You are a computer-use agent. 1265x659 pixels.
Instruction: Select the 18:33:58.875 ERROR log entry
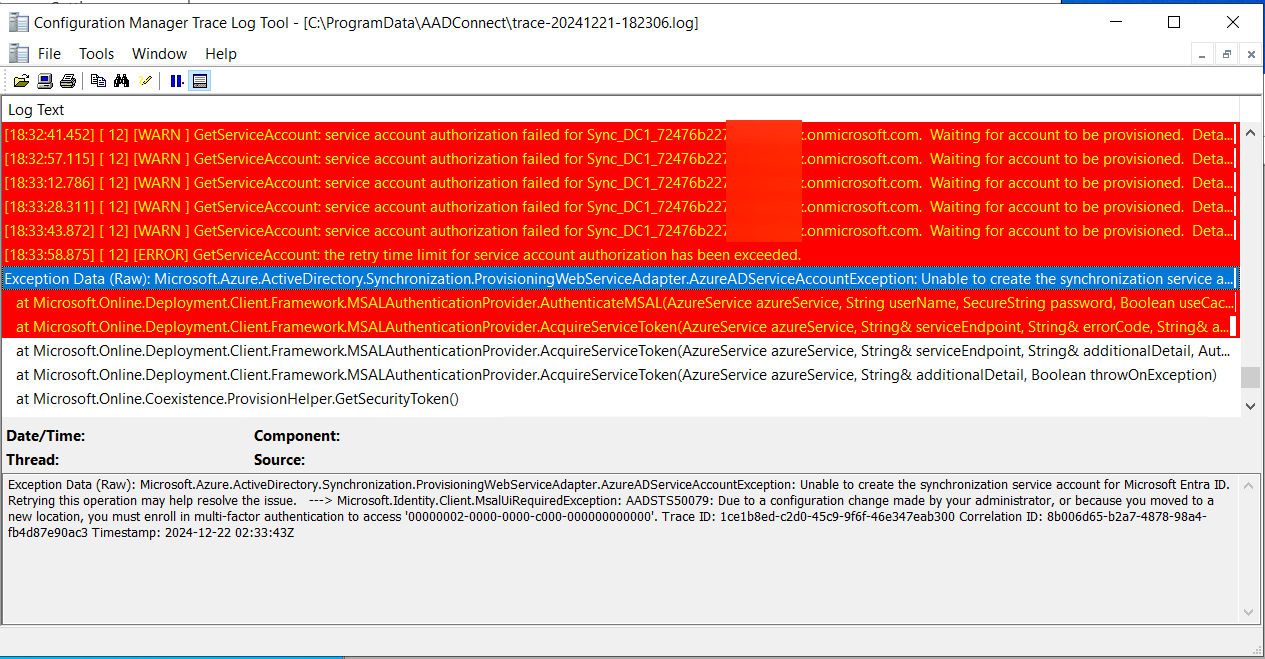point(400,255)
